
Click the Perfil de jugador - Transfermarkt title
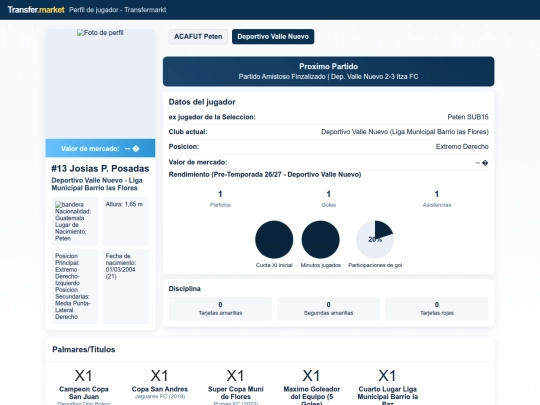pos(117,10)
